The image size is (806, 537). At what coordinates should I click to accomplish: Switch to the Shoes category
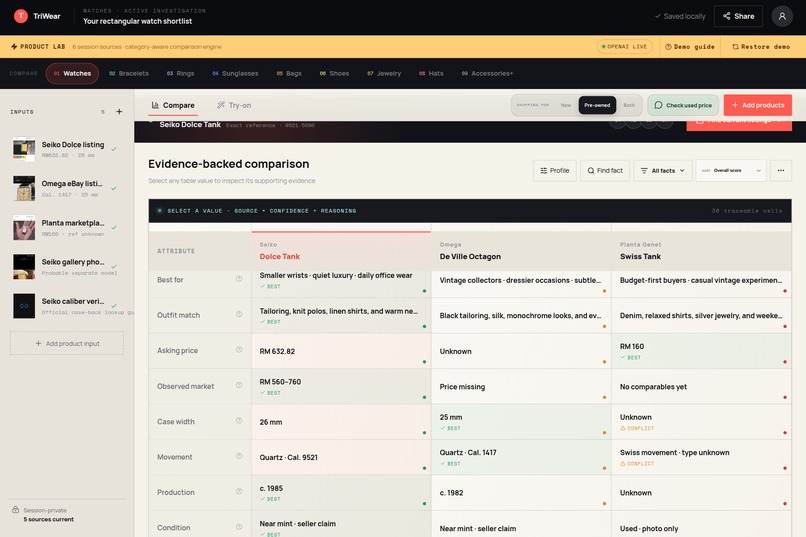tap(334, 73)
